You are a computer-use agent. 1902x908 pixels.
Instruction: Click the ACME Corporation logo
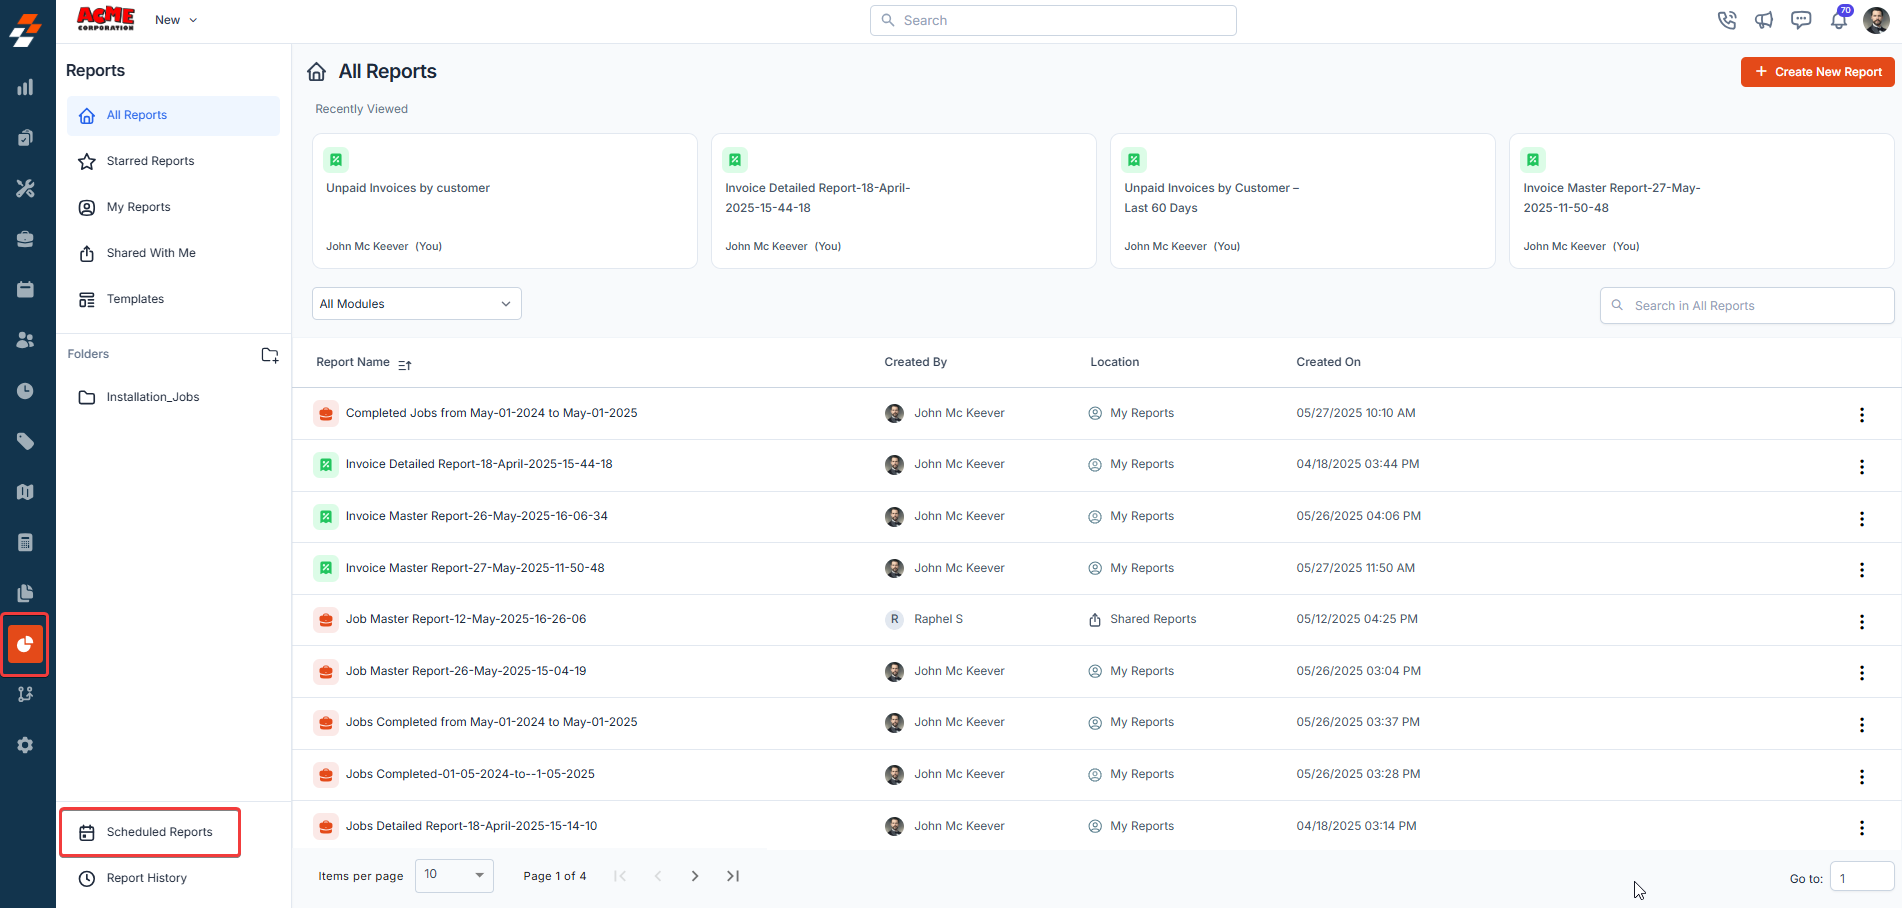point(106,19)
